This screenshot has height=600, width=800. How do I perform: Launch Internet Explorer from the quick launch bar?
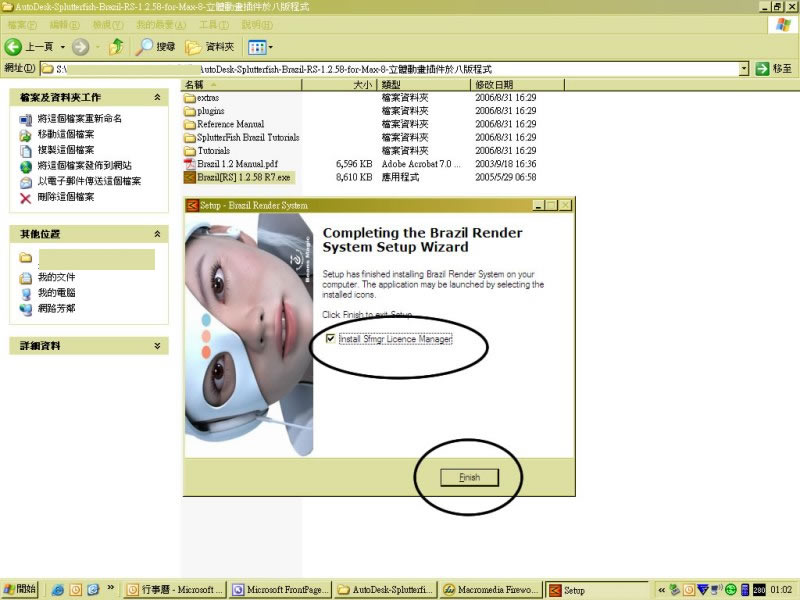(58, 590)
